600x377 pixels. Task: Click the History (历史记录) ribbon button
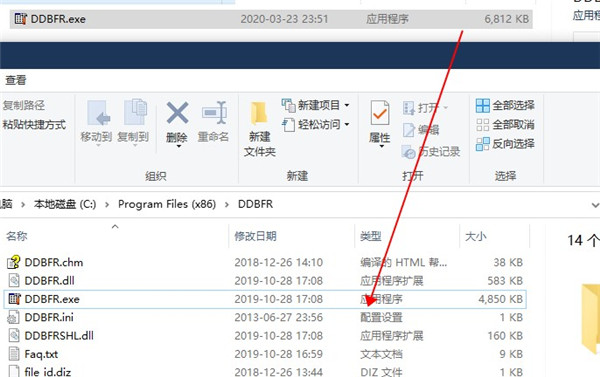[x=431, y=152]
